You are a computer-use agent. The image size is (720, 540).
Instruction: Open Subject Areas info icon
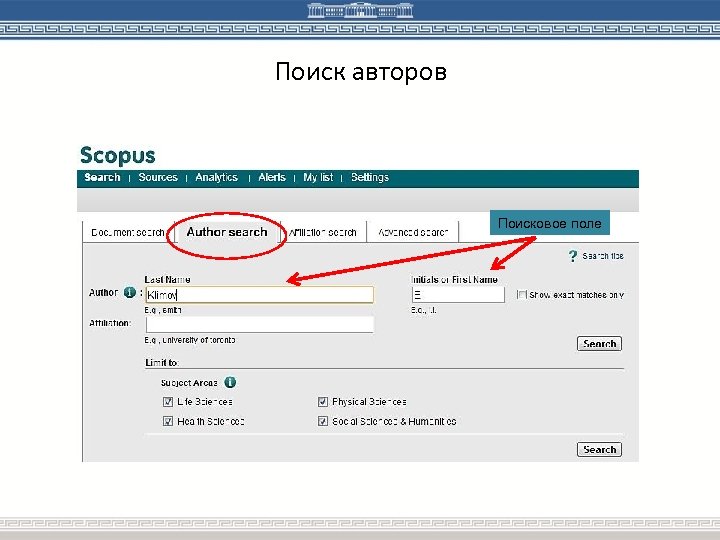pos(230,382)
